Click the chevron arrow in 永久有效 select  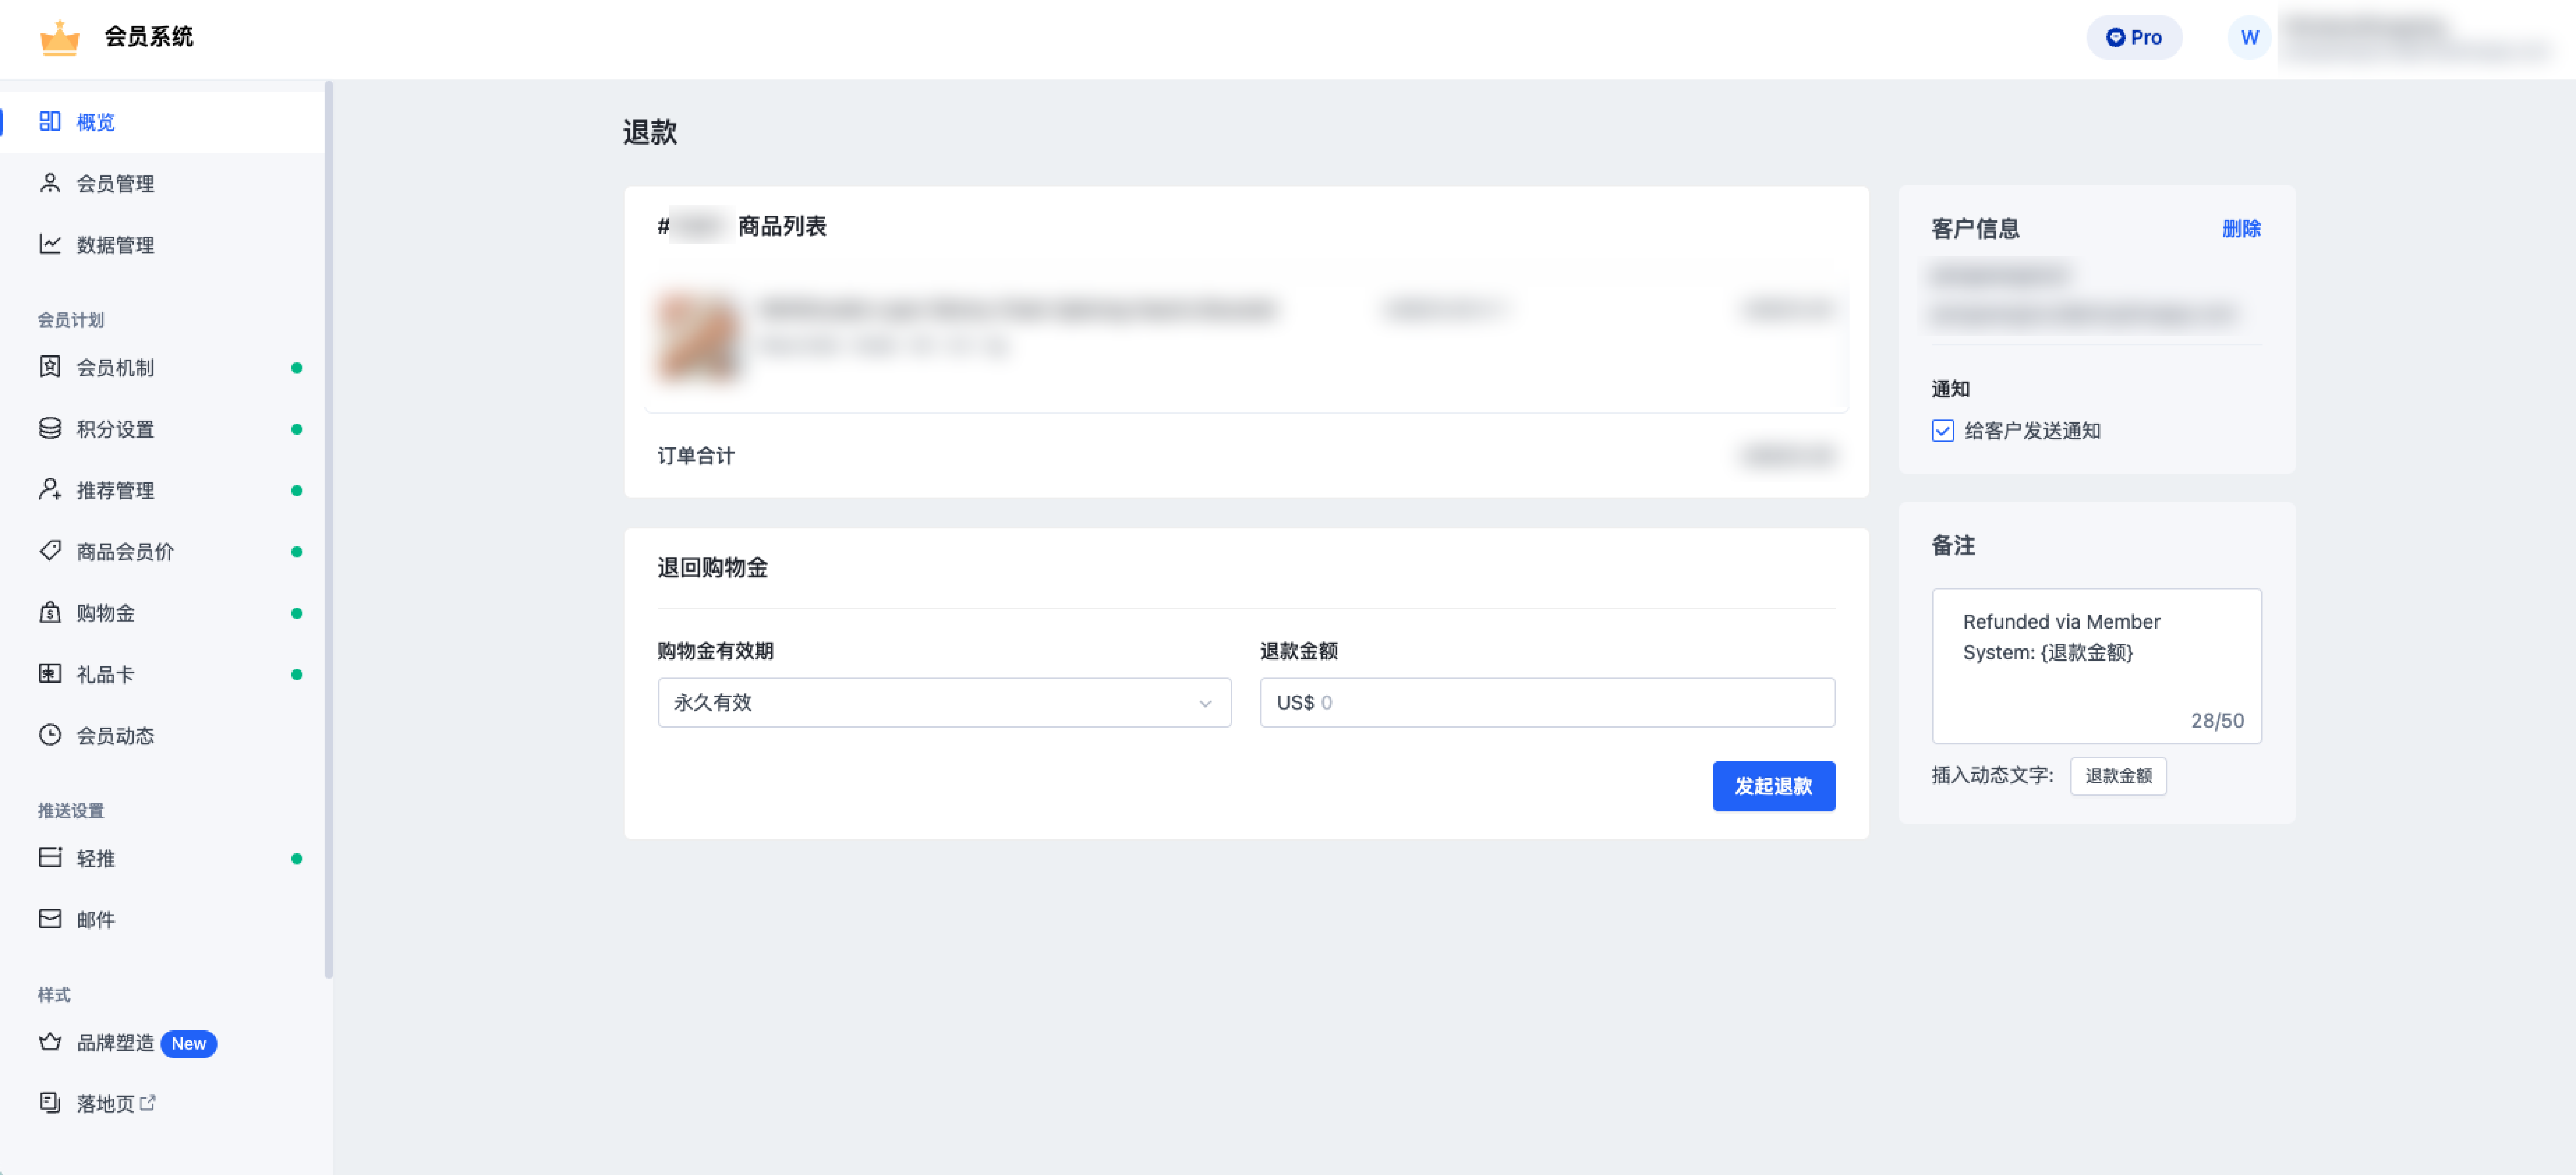click(1205, 703)
